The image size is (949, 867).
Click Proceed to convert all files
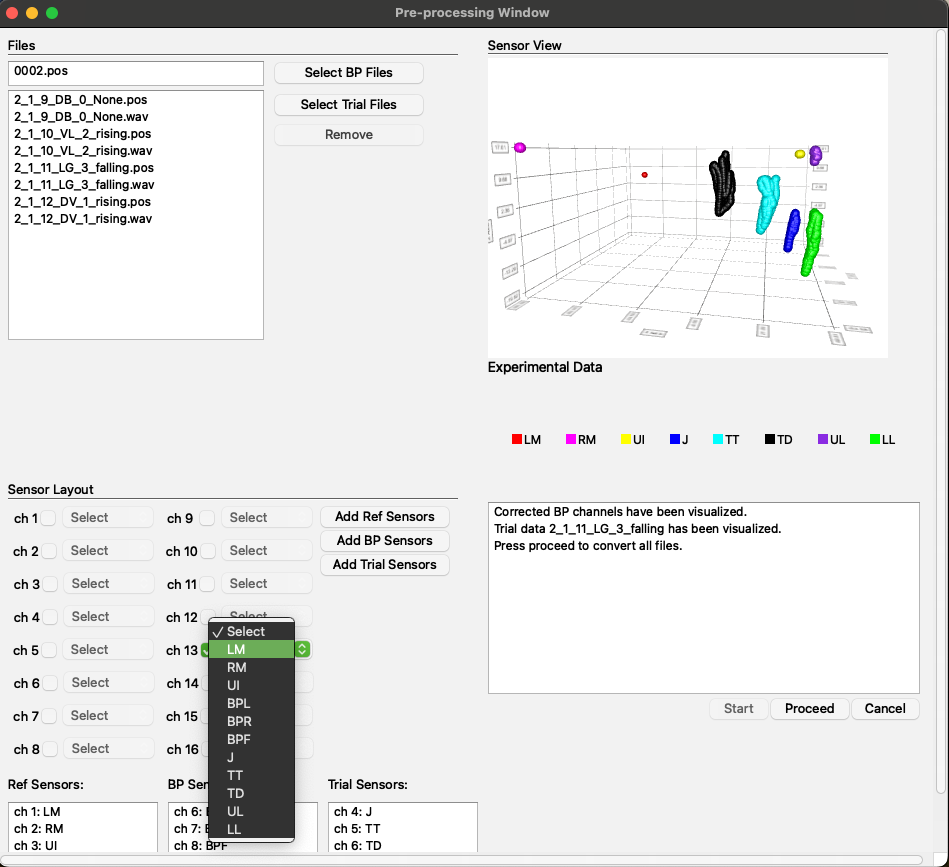coord(809,708)
